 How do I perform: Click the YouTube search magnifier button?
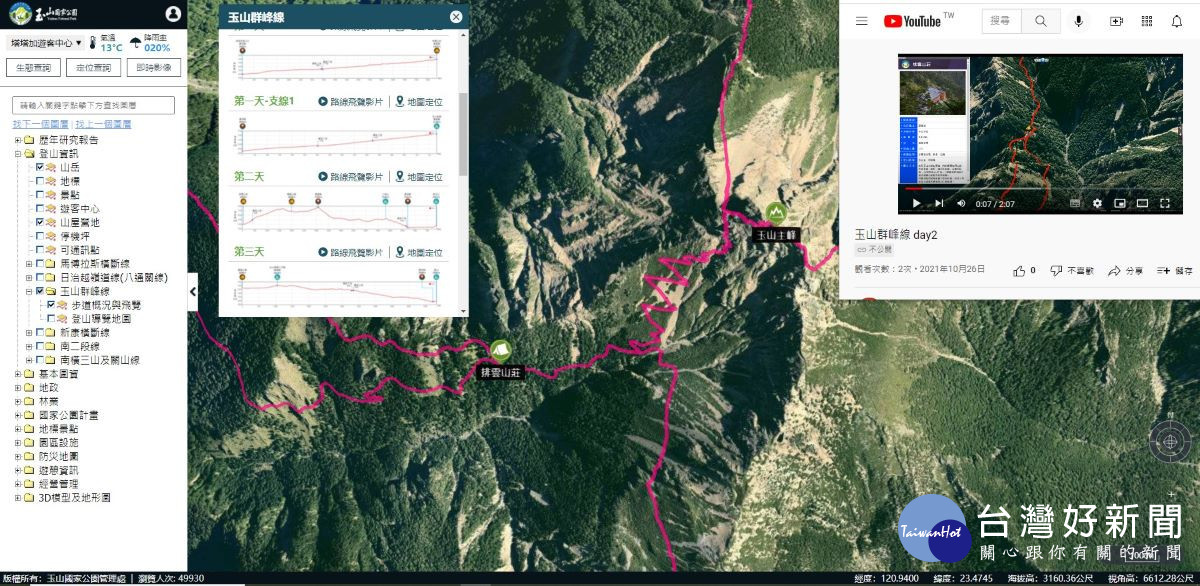pyautogui.click(x=1042, y=21)
